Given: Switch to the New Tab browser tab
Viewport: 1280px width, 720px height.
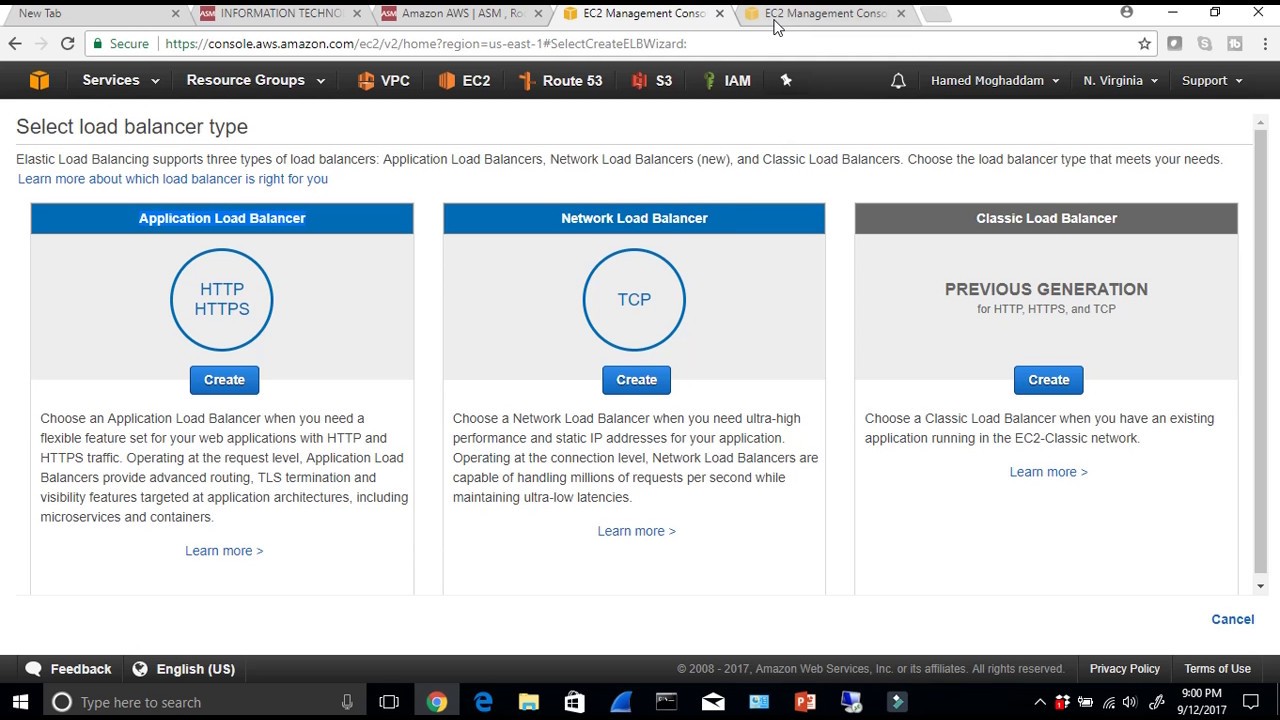Looking at the screenshot, I should pyautogui.click(x=93, y=14).
